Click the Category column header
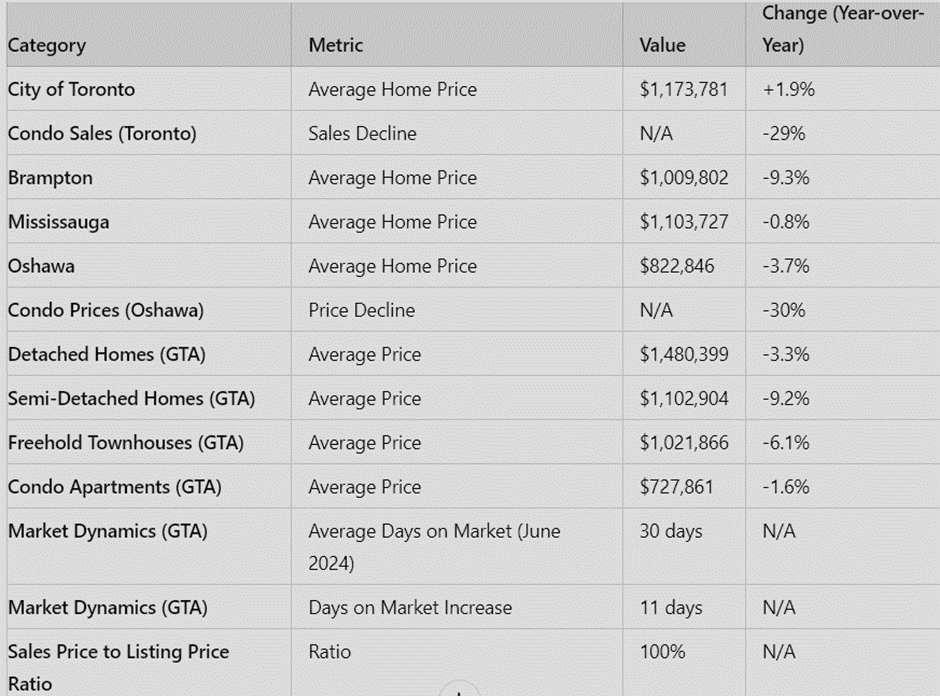Image resolution: width=940 pixels, height=696 pixels. 47,45
